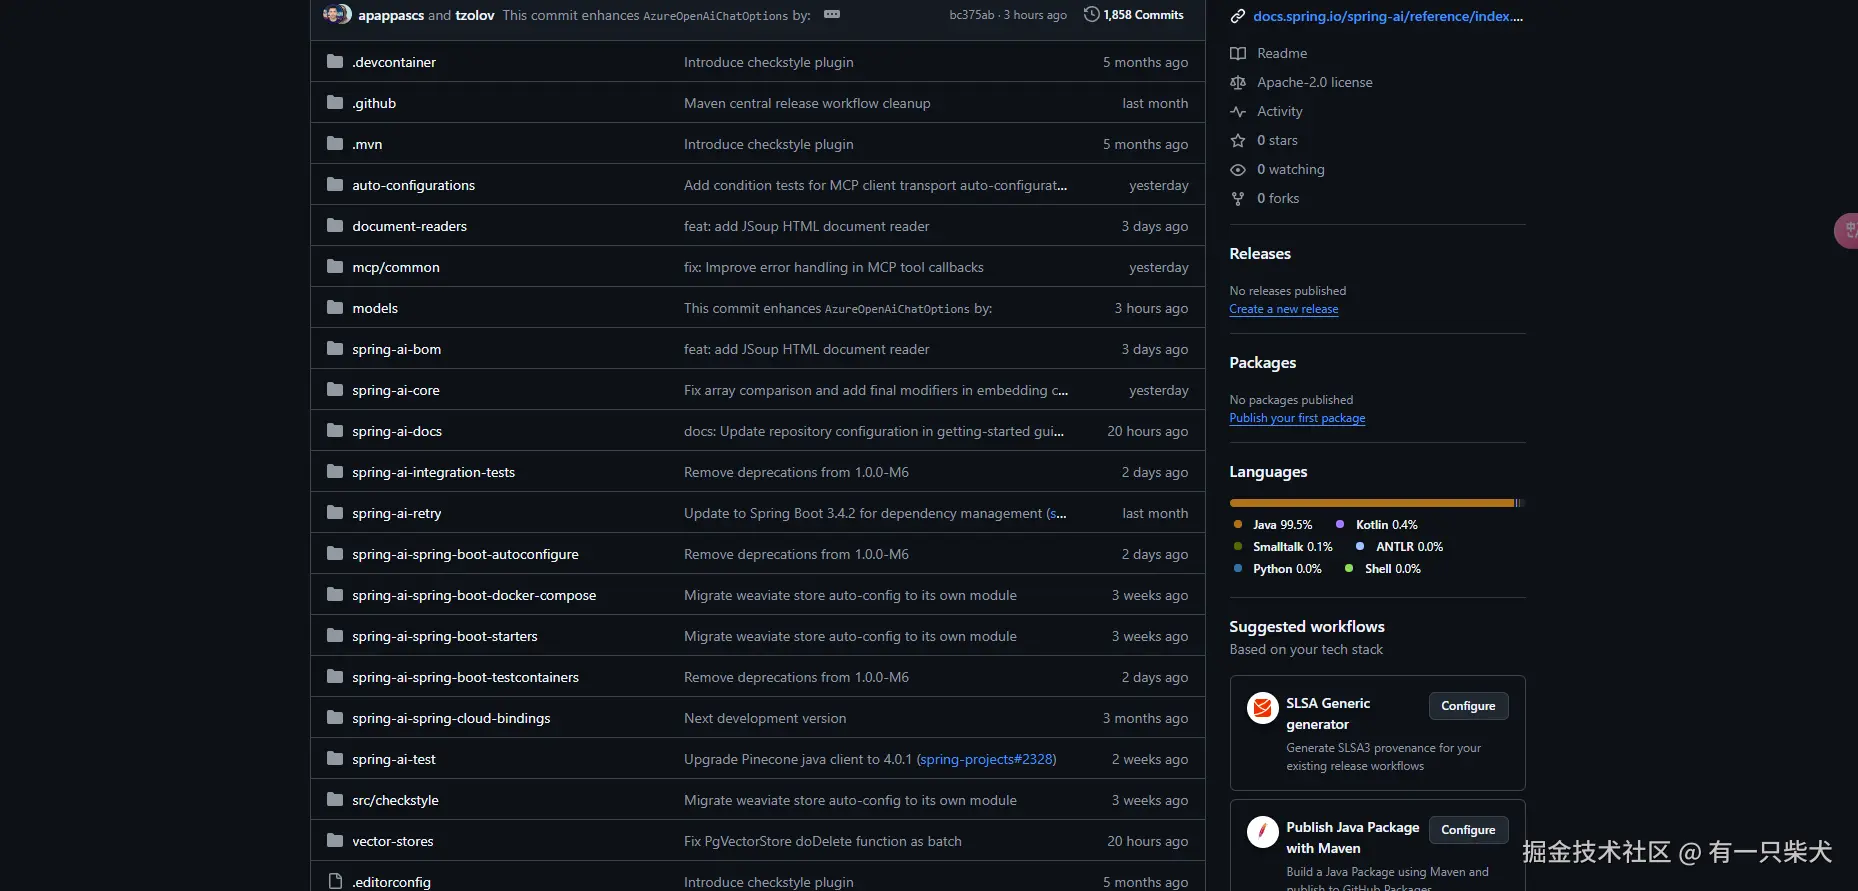Click the commit history clock icon
The height and width of the screenshot is (891, 1858).
click(1092, 14)
